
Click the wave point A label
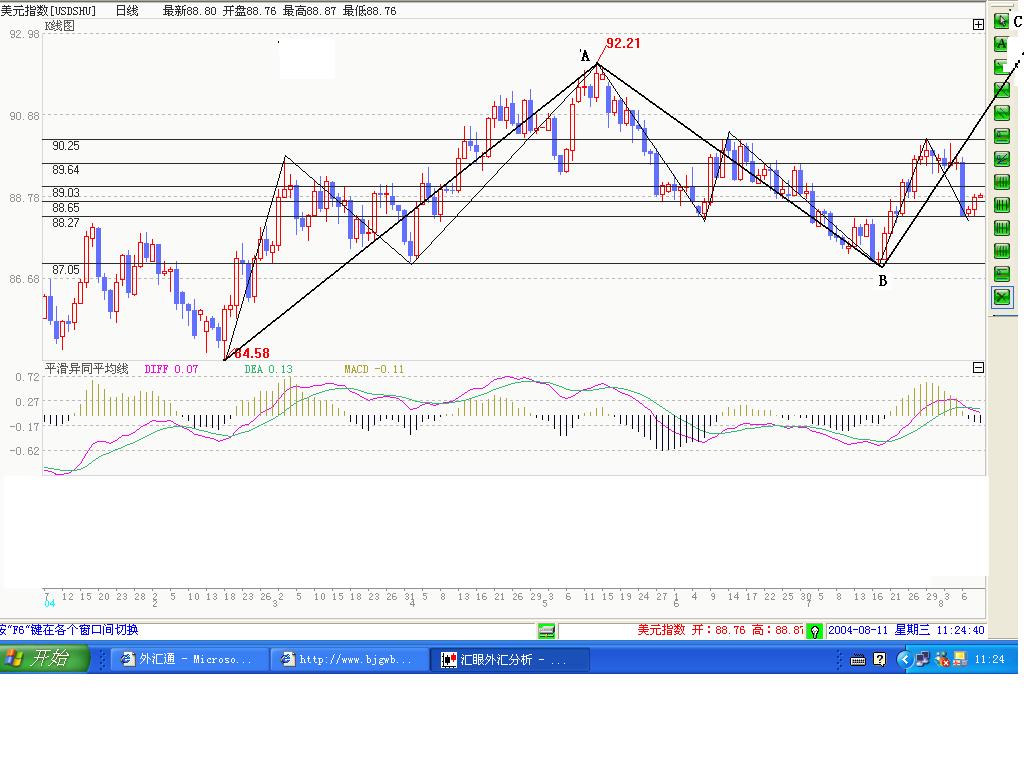tap(585, 56)
